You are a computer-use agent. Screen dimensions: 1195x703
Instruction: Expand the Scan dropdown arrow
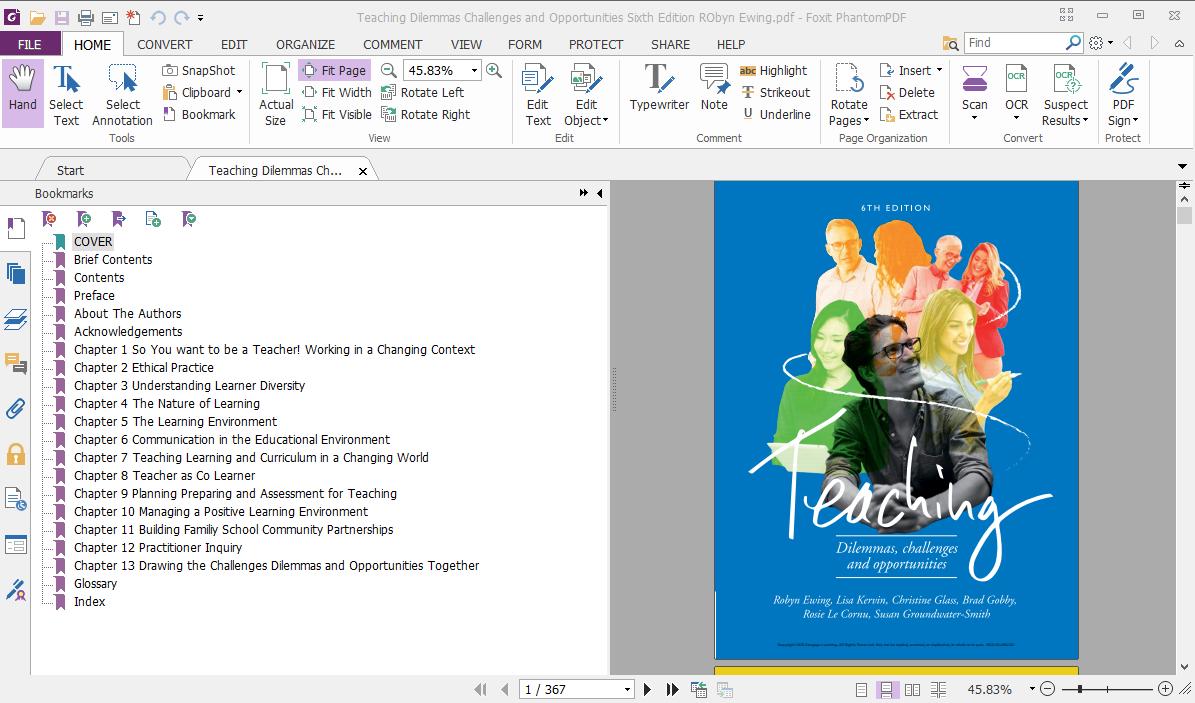coord(974,118)
